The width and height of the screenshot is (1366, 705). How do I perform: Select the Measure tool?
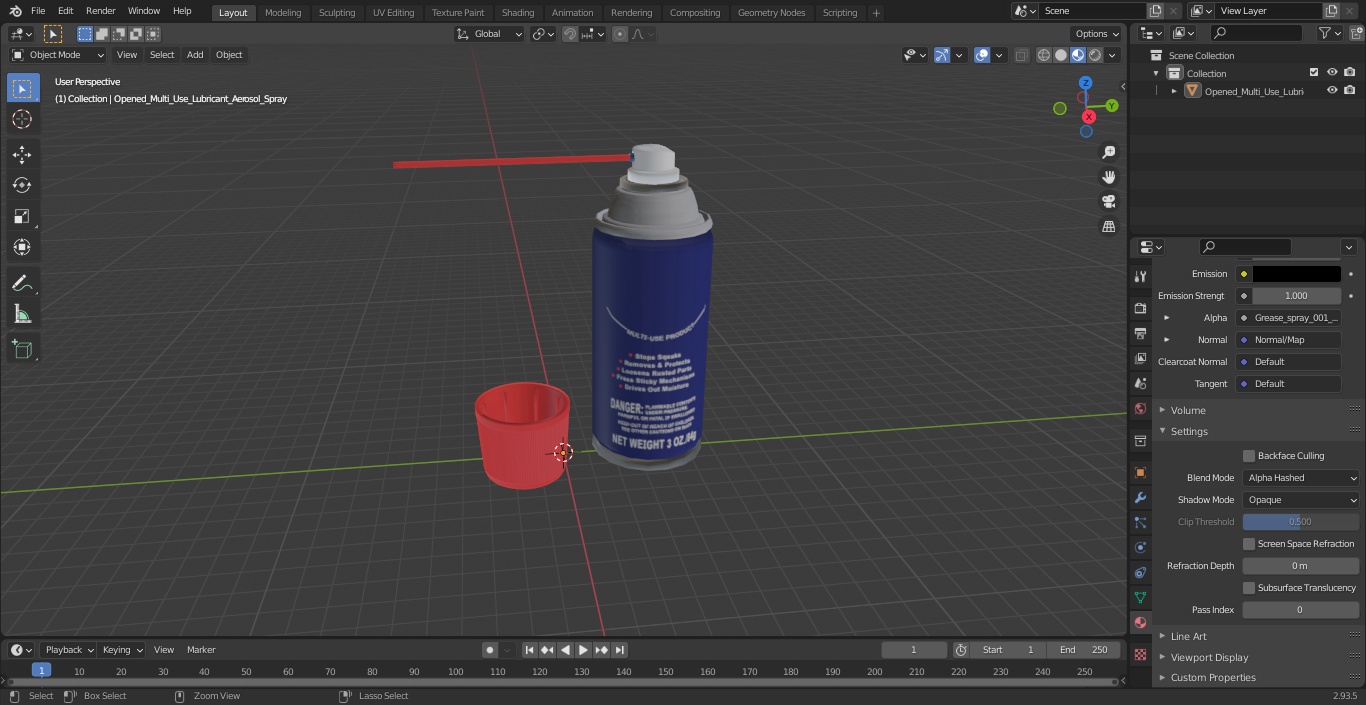click(x=22, y=315)
